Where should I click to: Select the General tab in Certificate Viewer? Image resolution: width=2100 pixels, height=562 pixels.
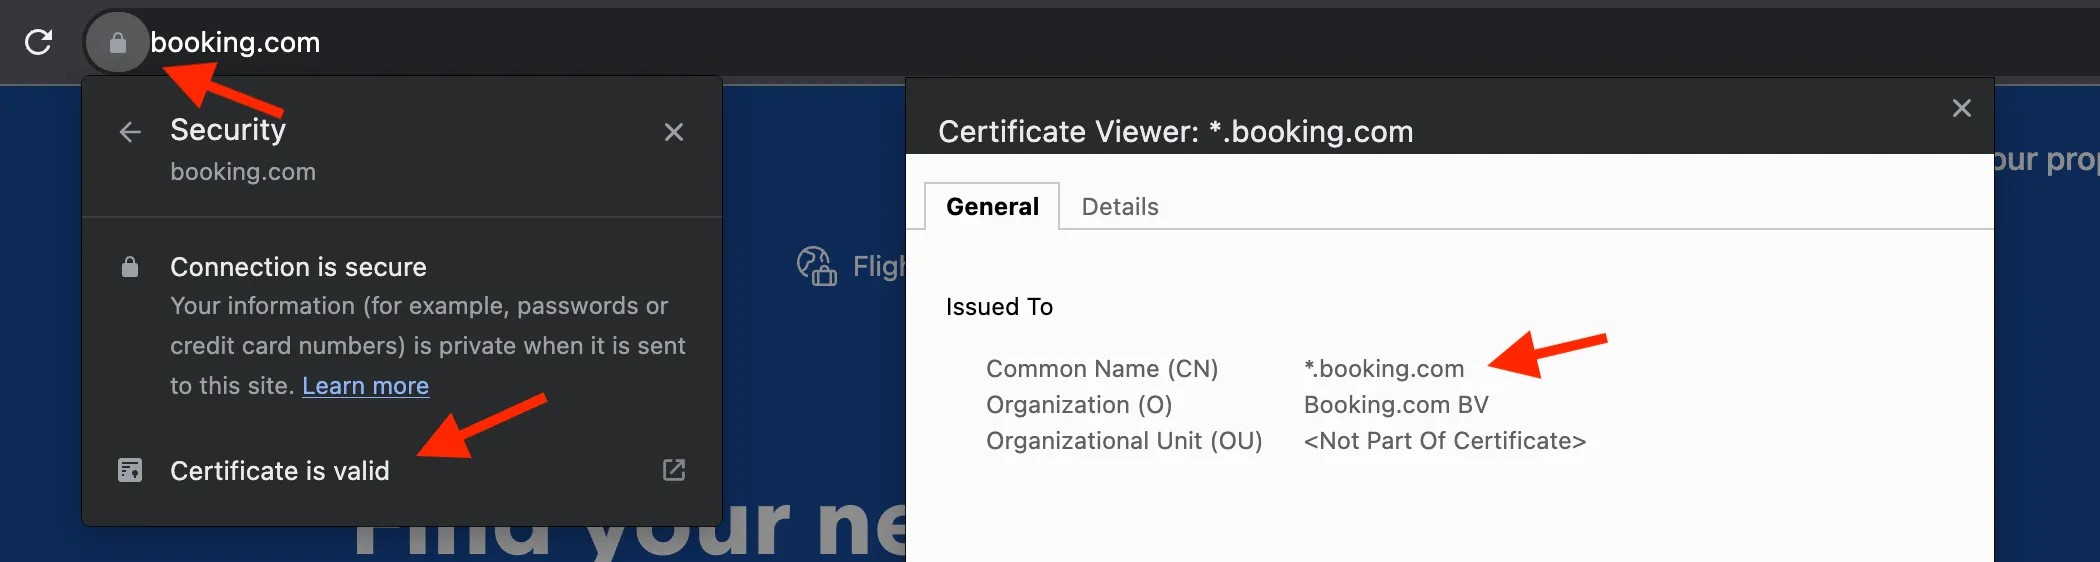click(x=992, y=207)
